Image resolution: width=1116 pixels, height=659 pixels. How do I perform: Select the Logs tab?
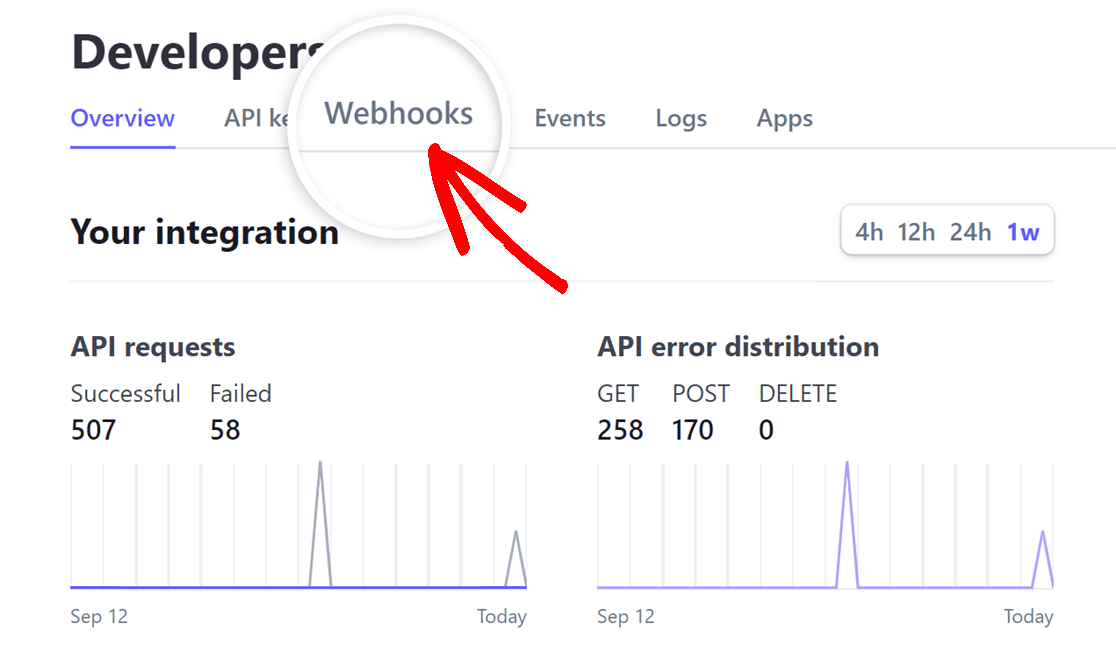coord(681,118)
